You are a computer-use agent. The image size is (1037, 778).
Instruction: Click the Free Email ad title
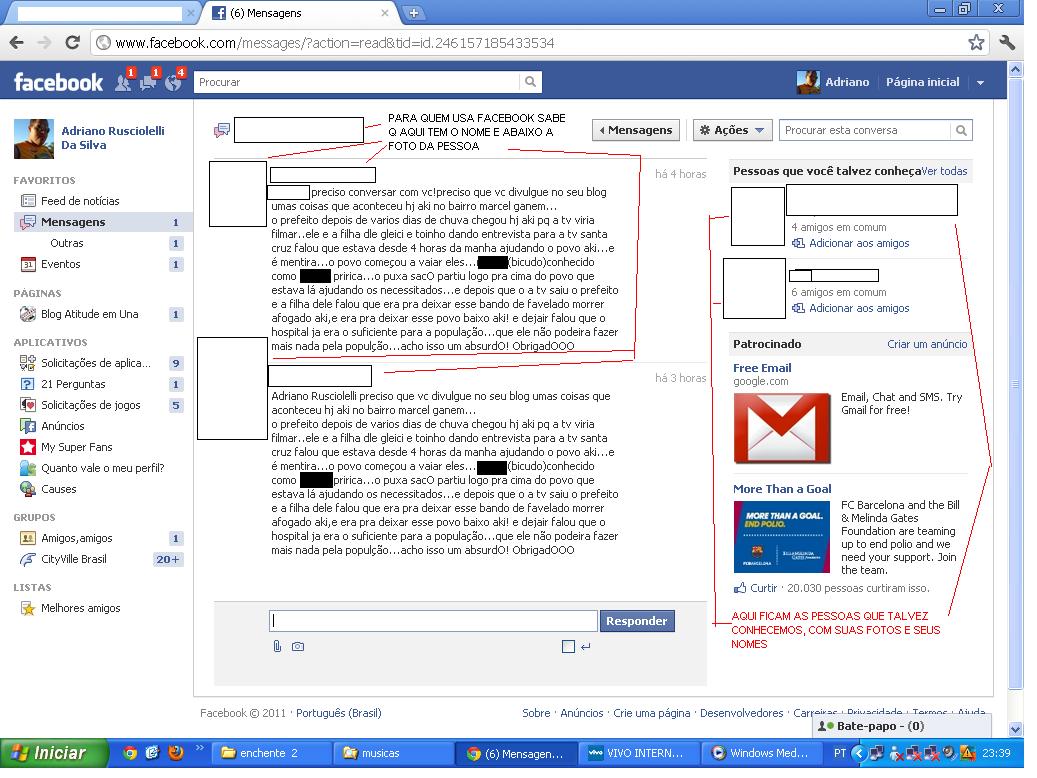(762, 368)
